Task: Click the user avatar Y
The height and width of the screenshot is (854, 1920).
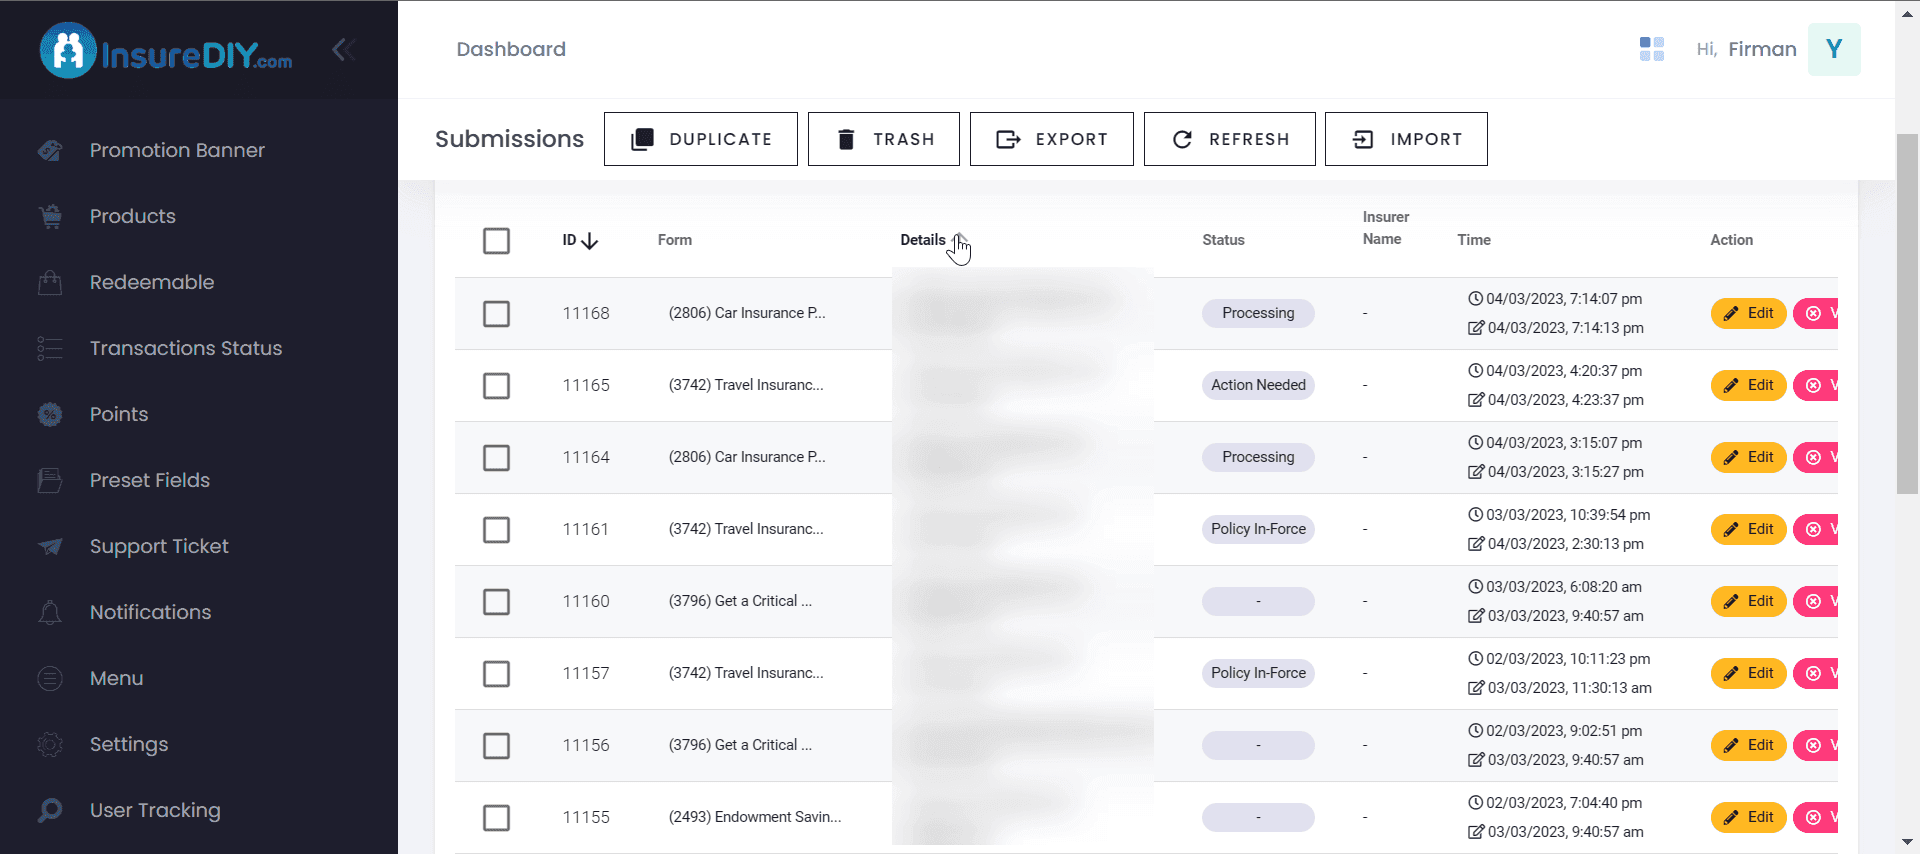Action: 1833,49
